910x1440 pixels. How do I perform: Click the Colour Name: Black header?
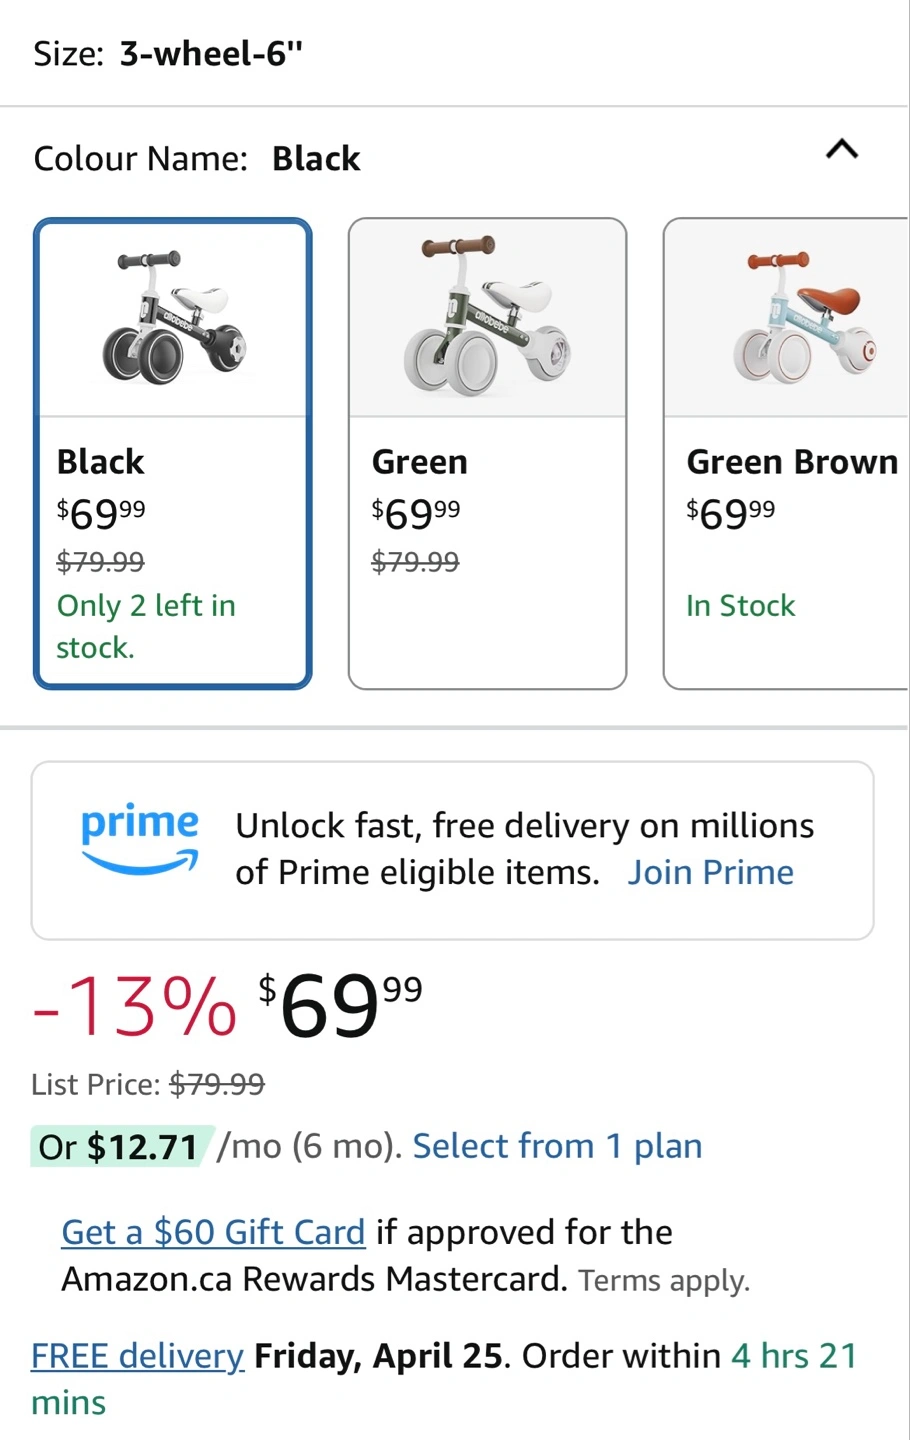tap(197, 159)
